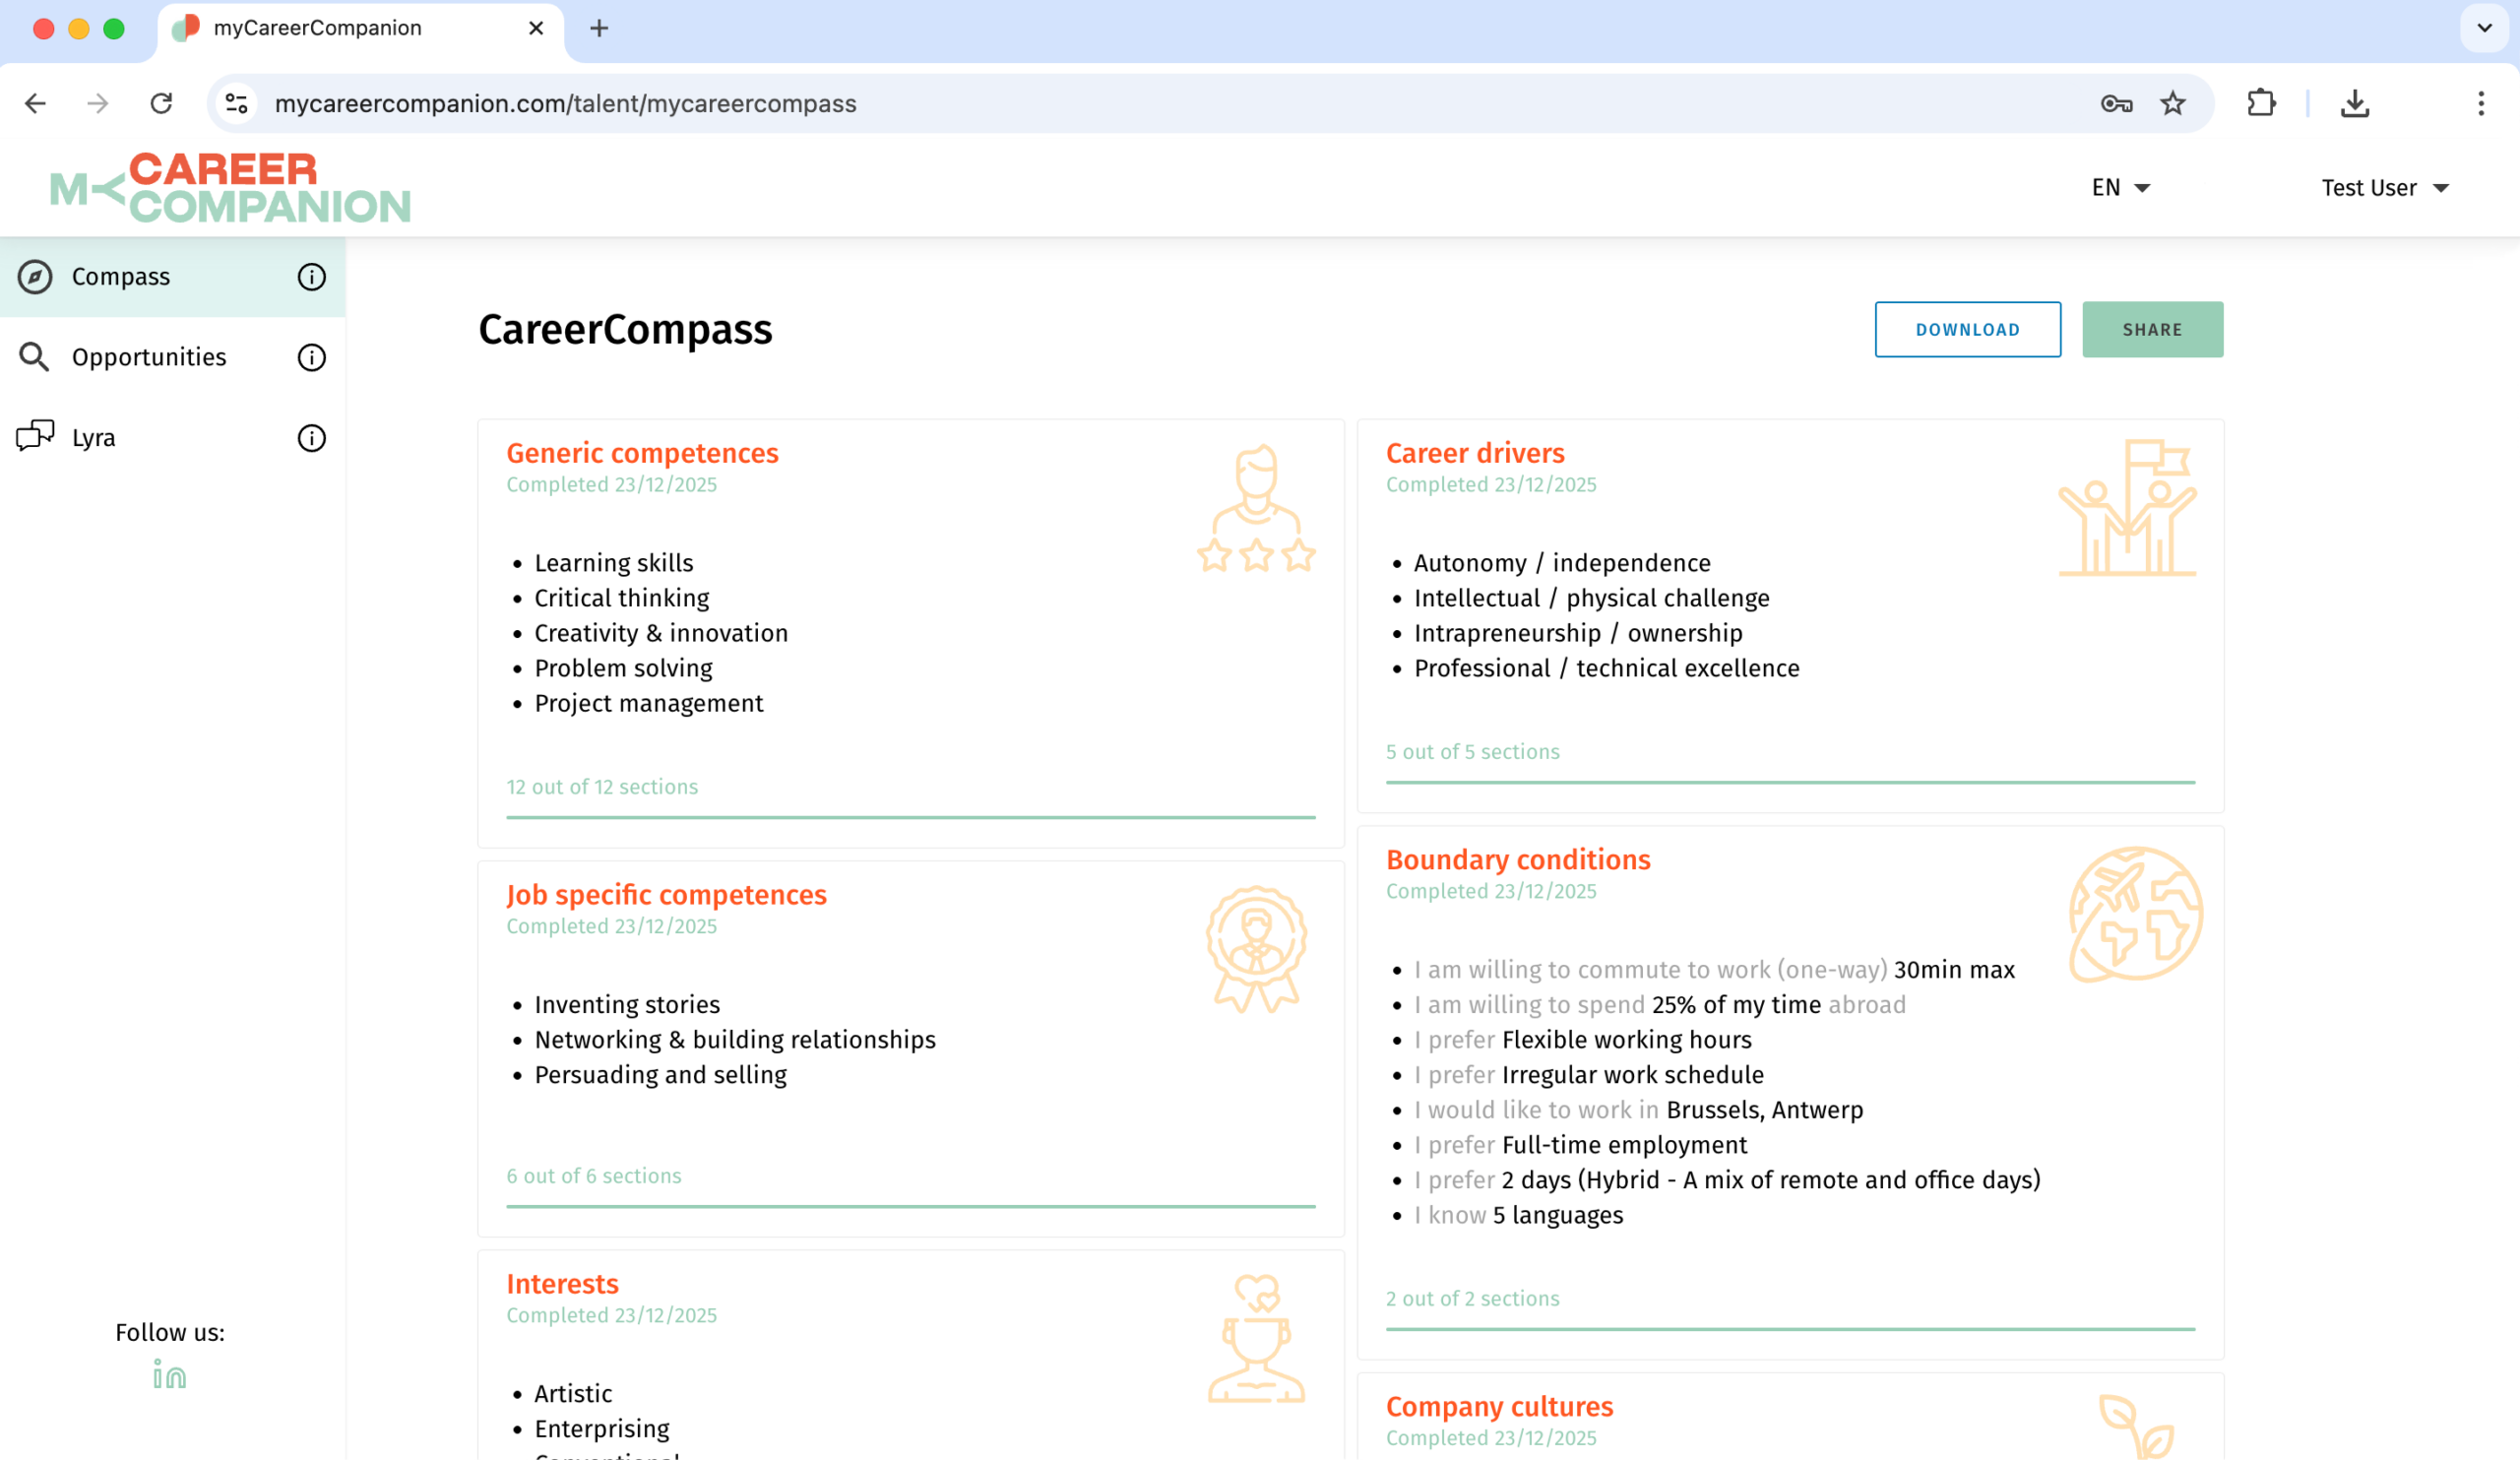This screenshot has height=1460, width=2520.
Task: Click the password key icon in address bar
Action: point(2116,103)
